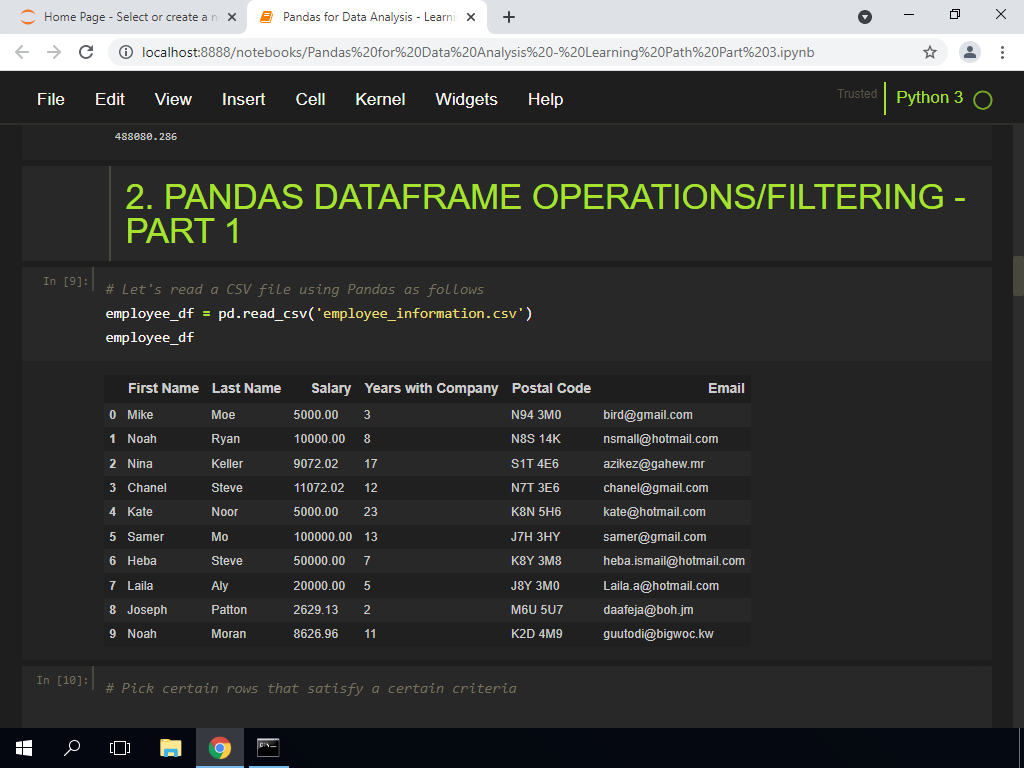Open a new browser tab
The width and height of the screenshot is (1024, 768).
tap(509, 17)
